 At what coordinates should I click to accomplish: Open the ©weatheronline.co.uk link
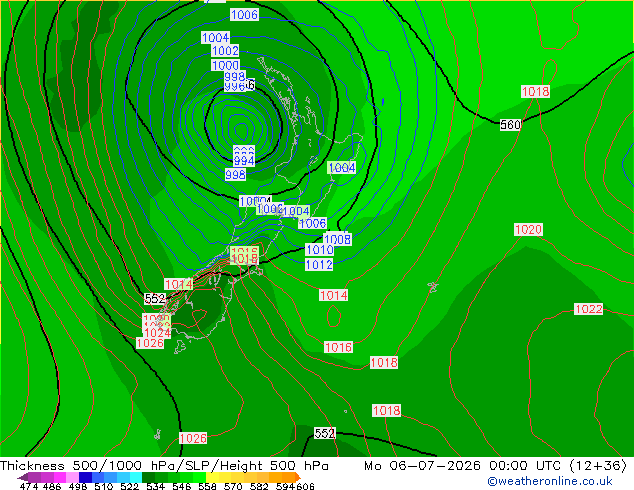coord(550,481)
